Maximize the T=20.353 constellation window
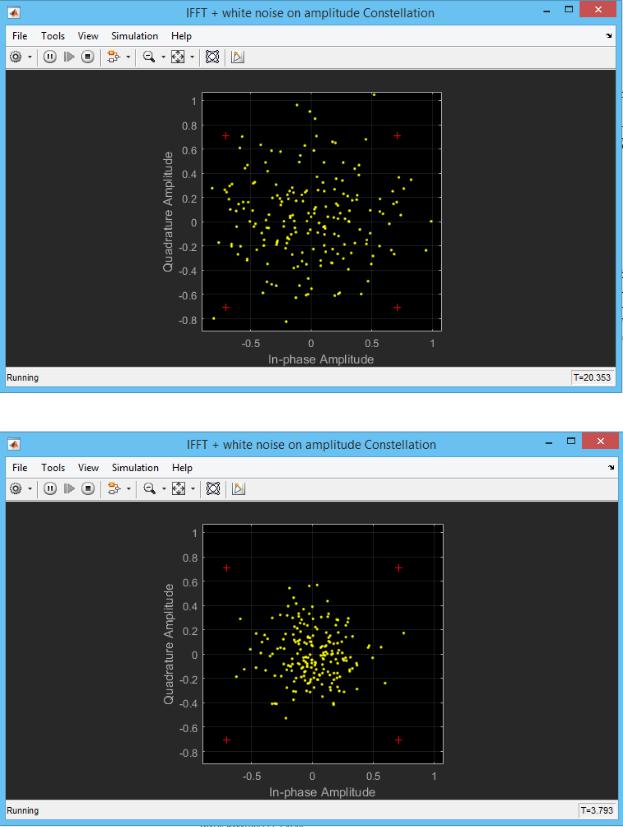This screenshot has width=623, height=827. pos(569,9)
